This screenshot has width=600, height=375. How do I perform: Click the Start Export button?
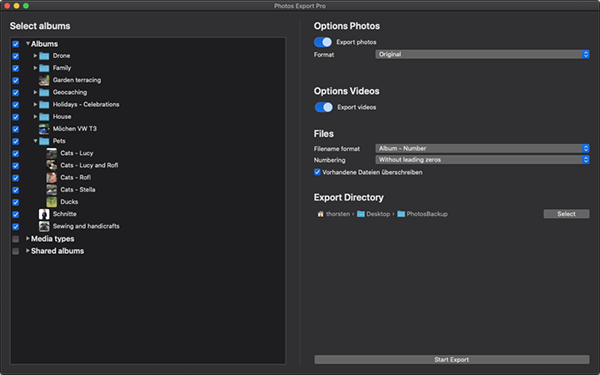[452, 359]
